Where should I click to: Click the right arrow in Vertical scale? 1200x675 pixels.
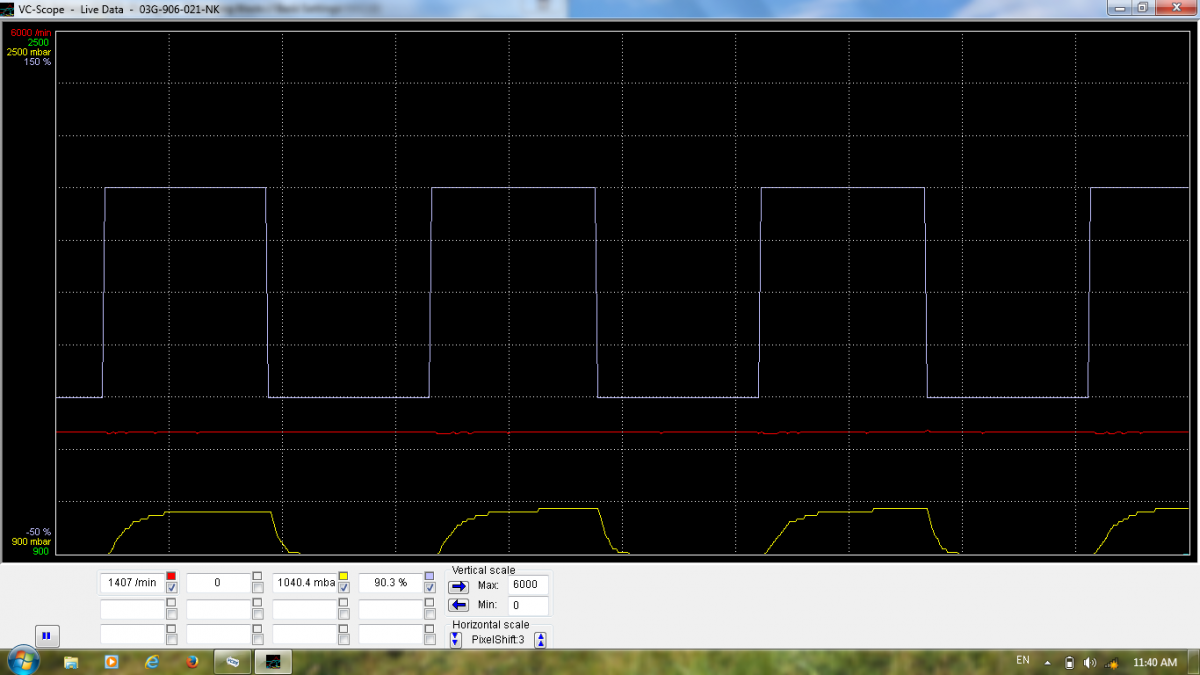tap(458, 586)
